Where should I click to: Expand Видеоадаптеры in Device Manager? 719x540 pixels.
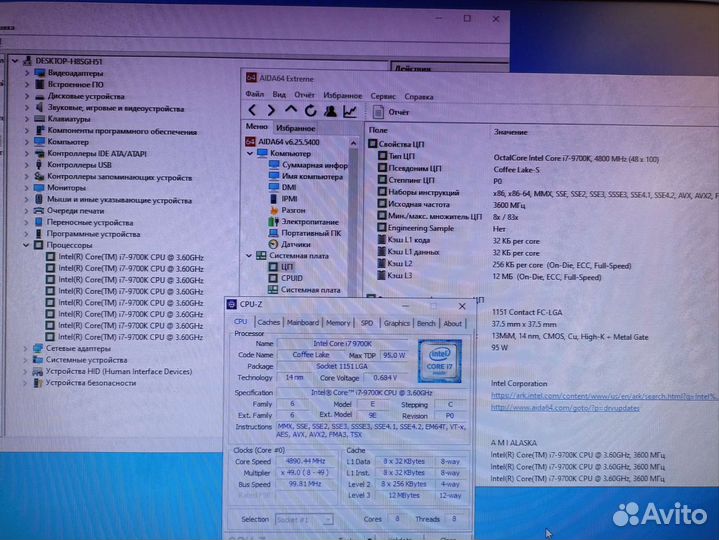(27, 72)
